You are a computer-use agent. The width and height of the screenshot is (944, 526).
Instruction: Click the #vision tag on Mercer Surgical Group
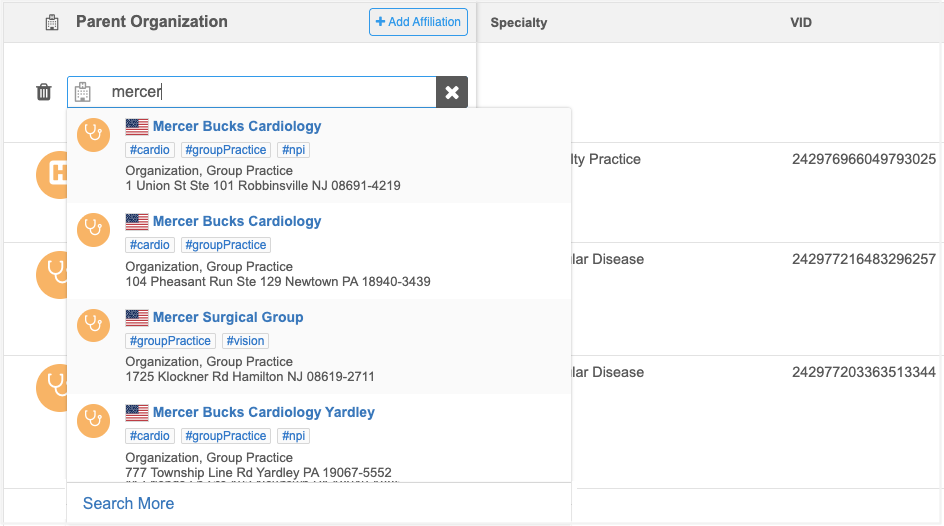point(244,341)
